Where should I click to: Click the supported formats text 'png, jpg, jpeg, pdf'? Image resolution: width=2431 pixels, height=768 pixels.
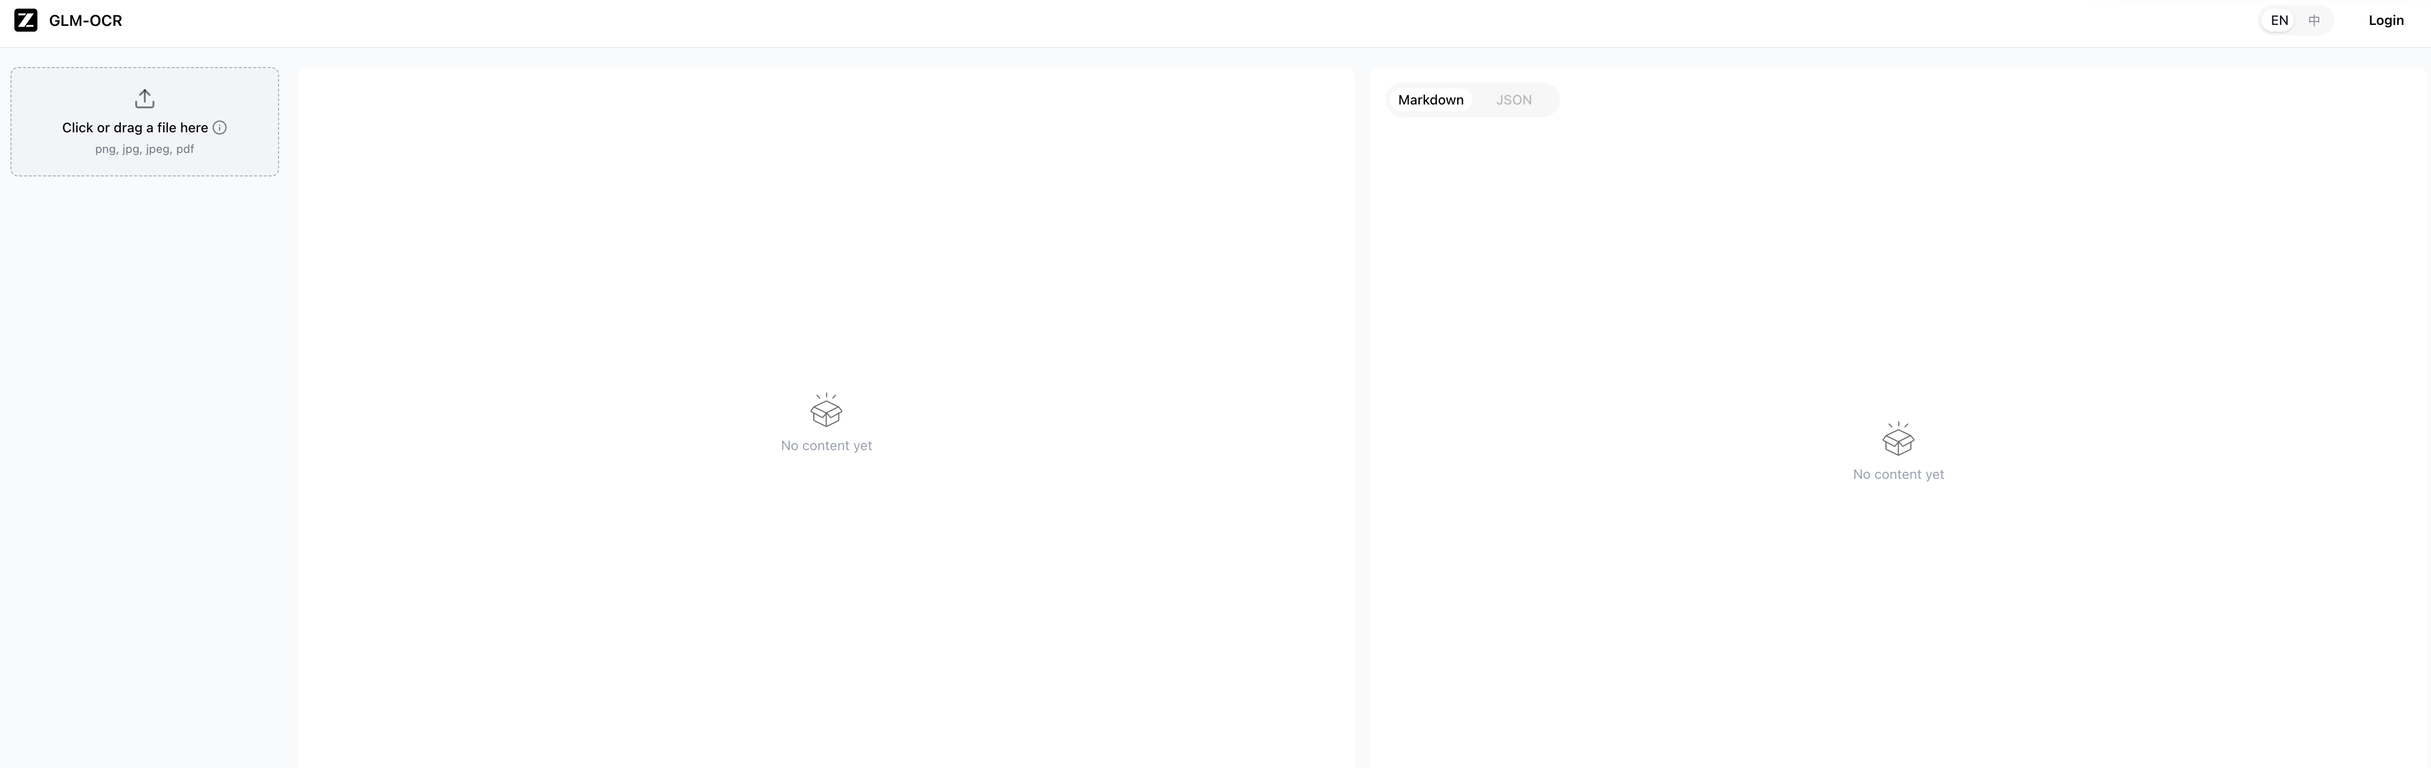pyautogui.click(x=145, y=149)
